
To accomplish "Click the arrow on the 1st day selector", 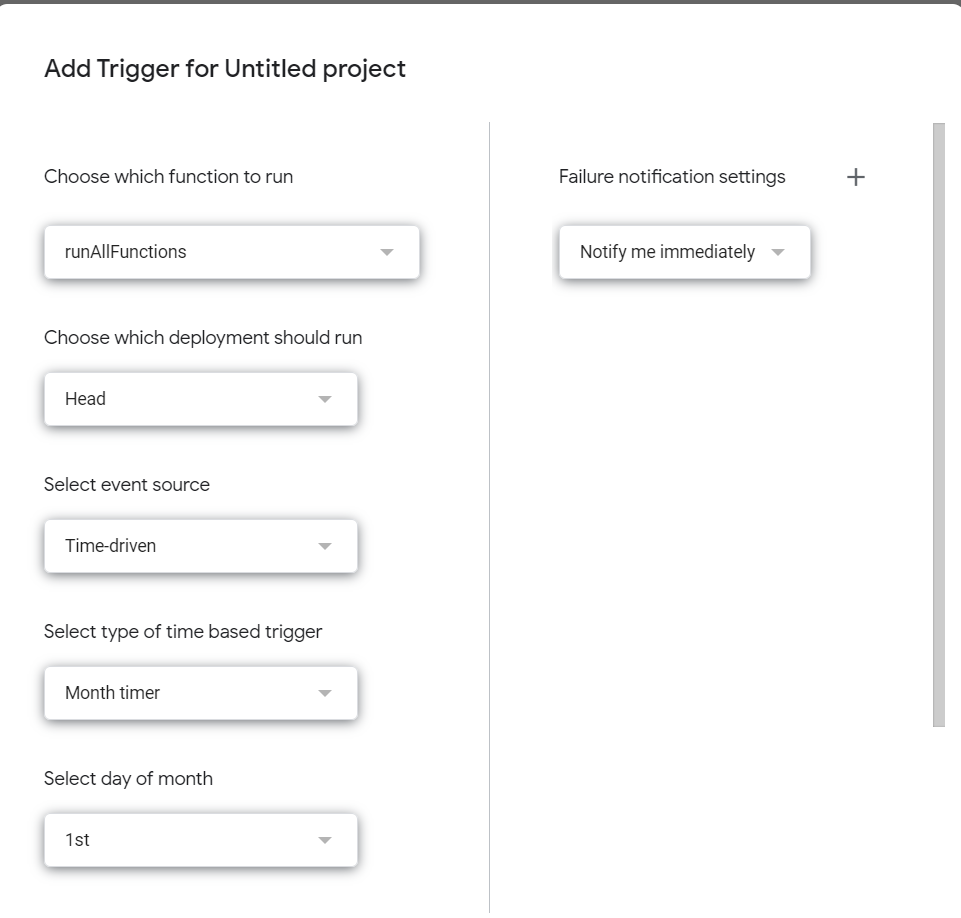I will click(x=324, y=840).
